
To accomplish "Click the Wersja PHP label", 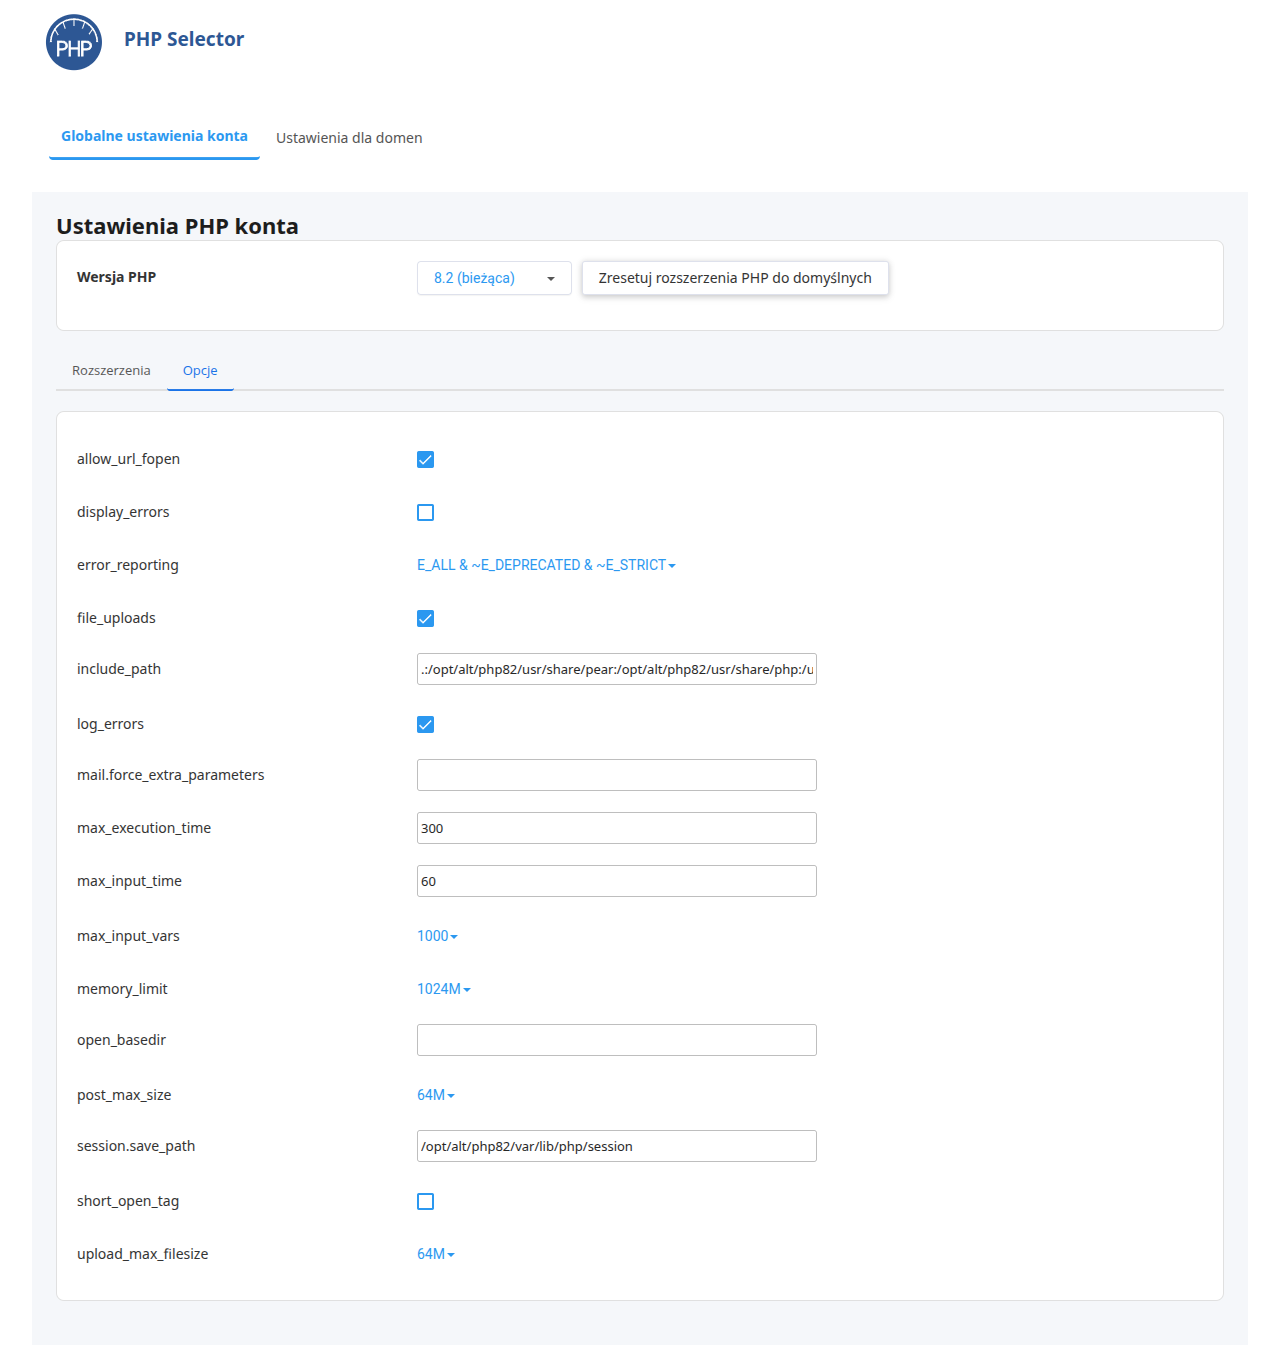I will [x=116, y=277].
